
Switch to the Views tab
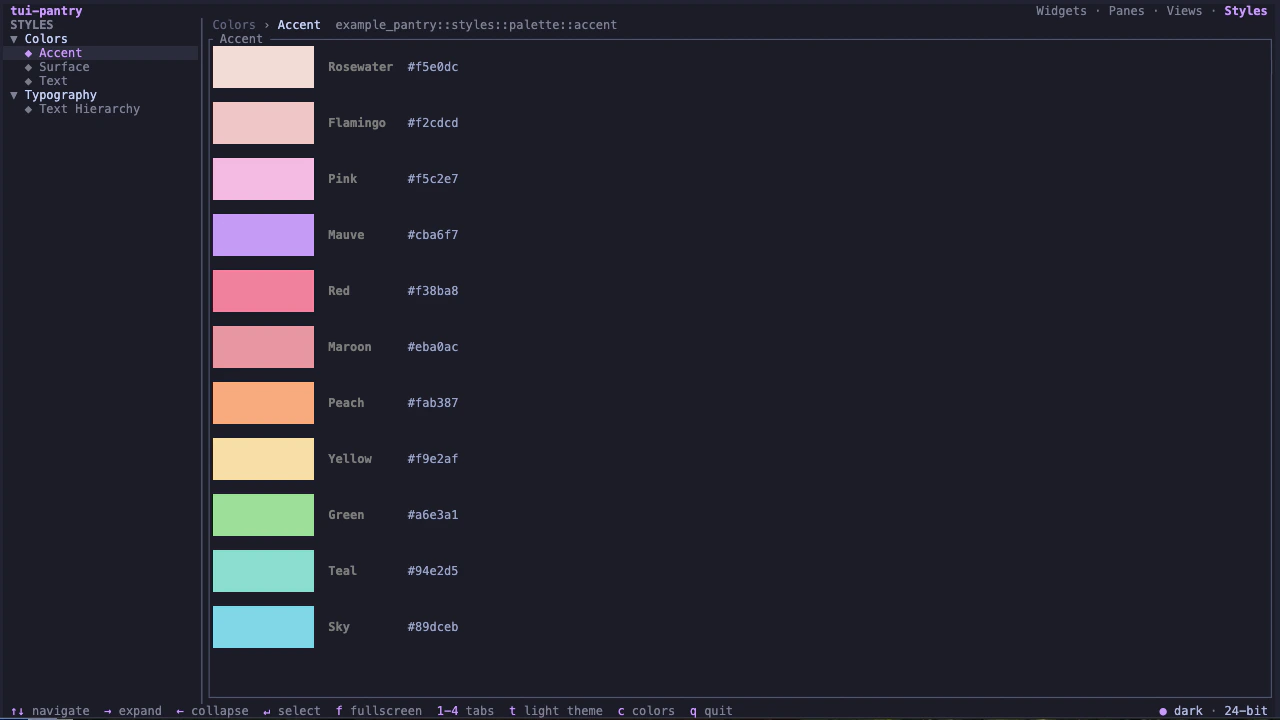(1184, 11)
